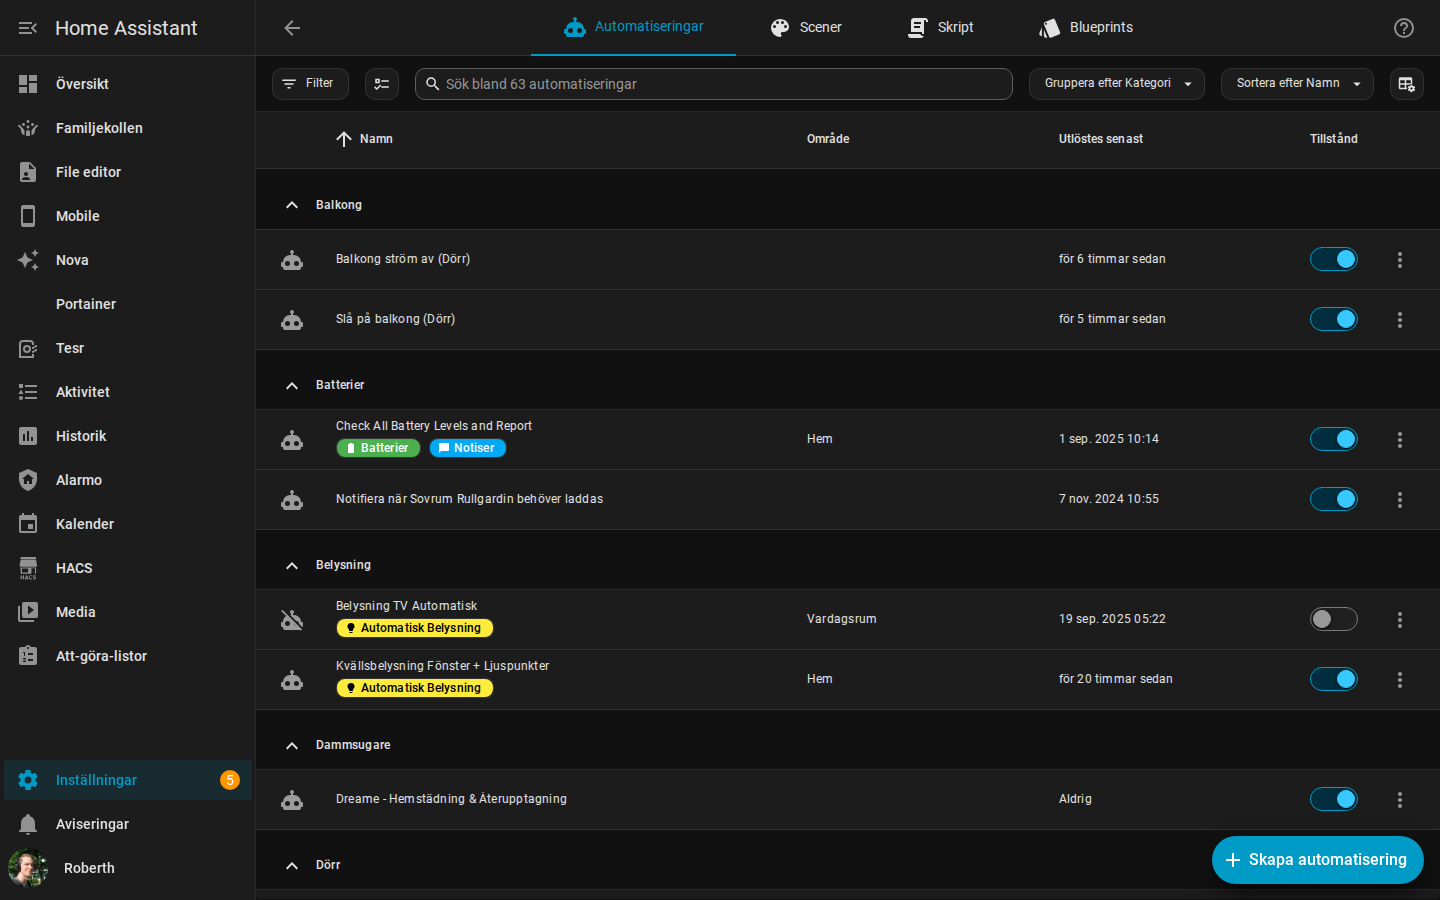The image size is (1440, 900).
Task: Open Inställningar settings
Action: click(128, 780)
